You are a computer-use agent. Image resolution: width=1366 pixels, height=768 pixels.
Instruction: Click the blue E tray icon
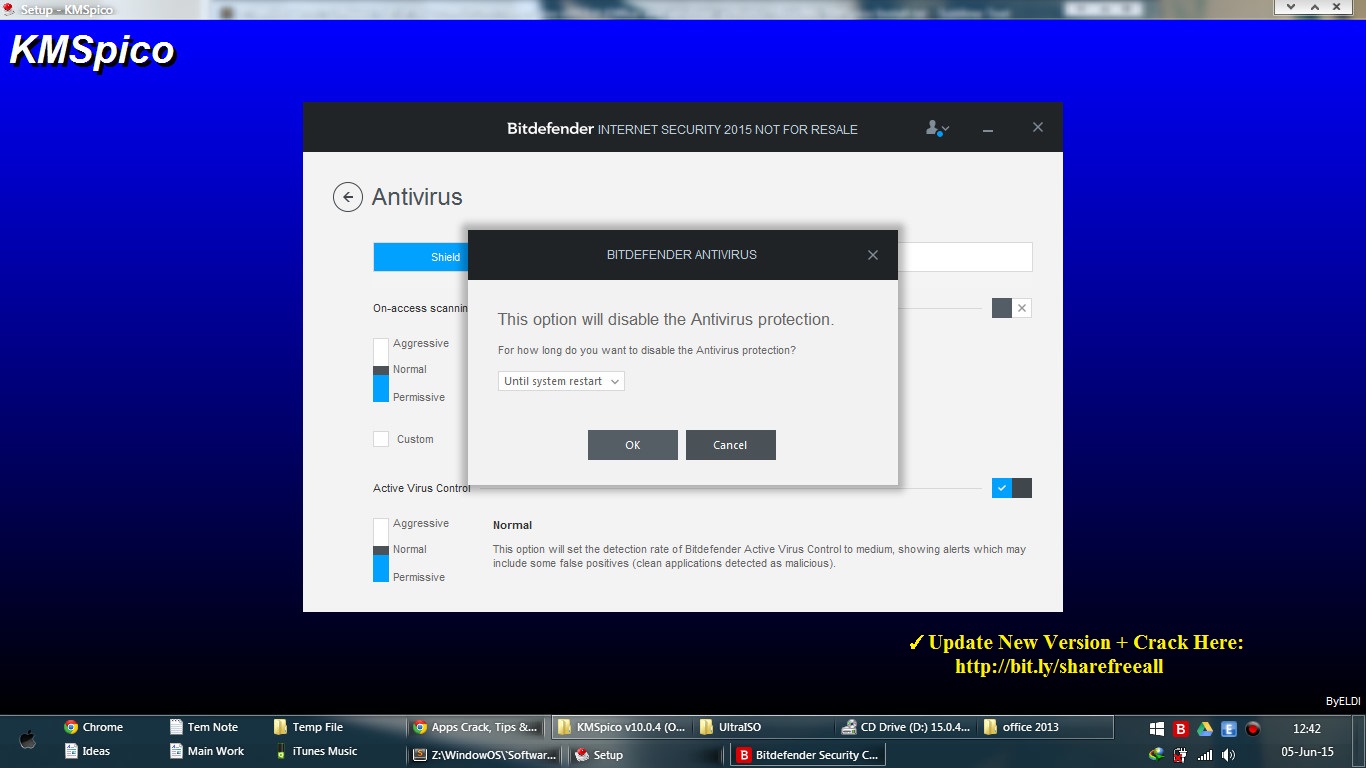tap(1229, 729)
